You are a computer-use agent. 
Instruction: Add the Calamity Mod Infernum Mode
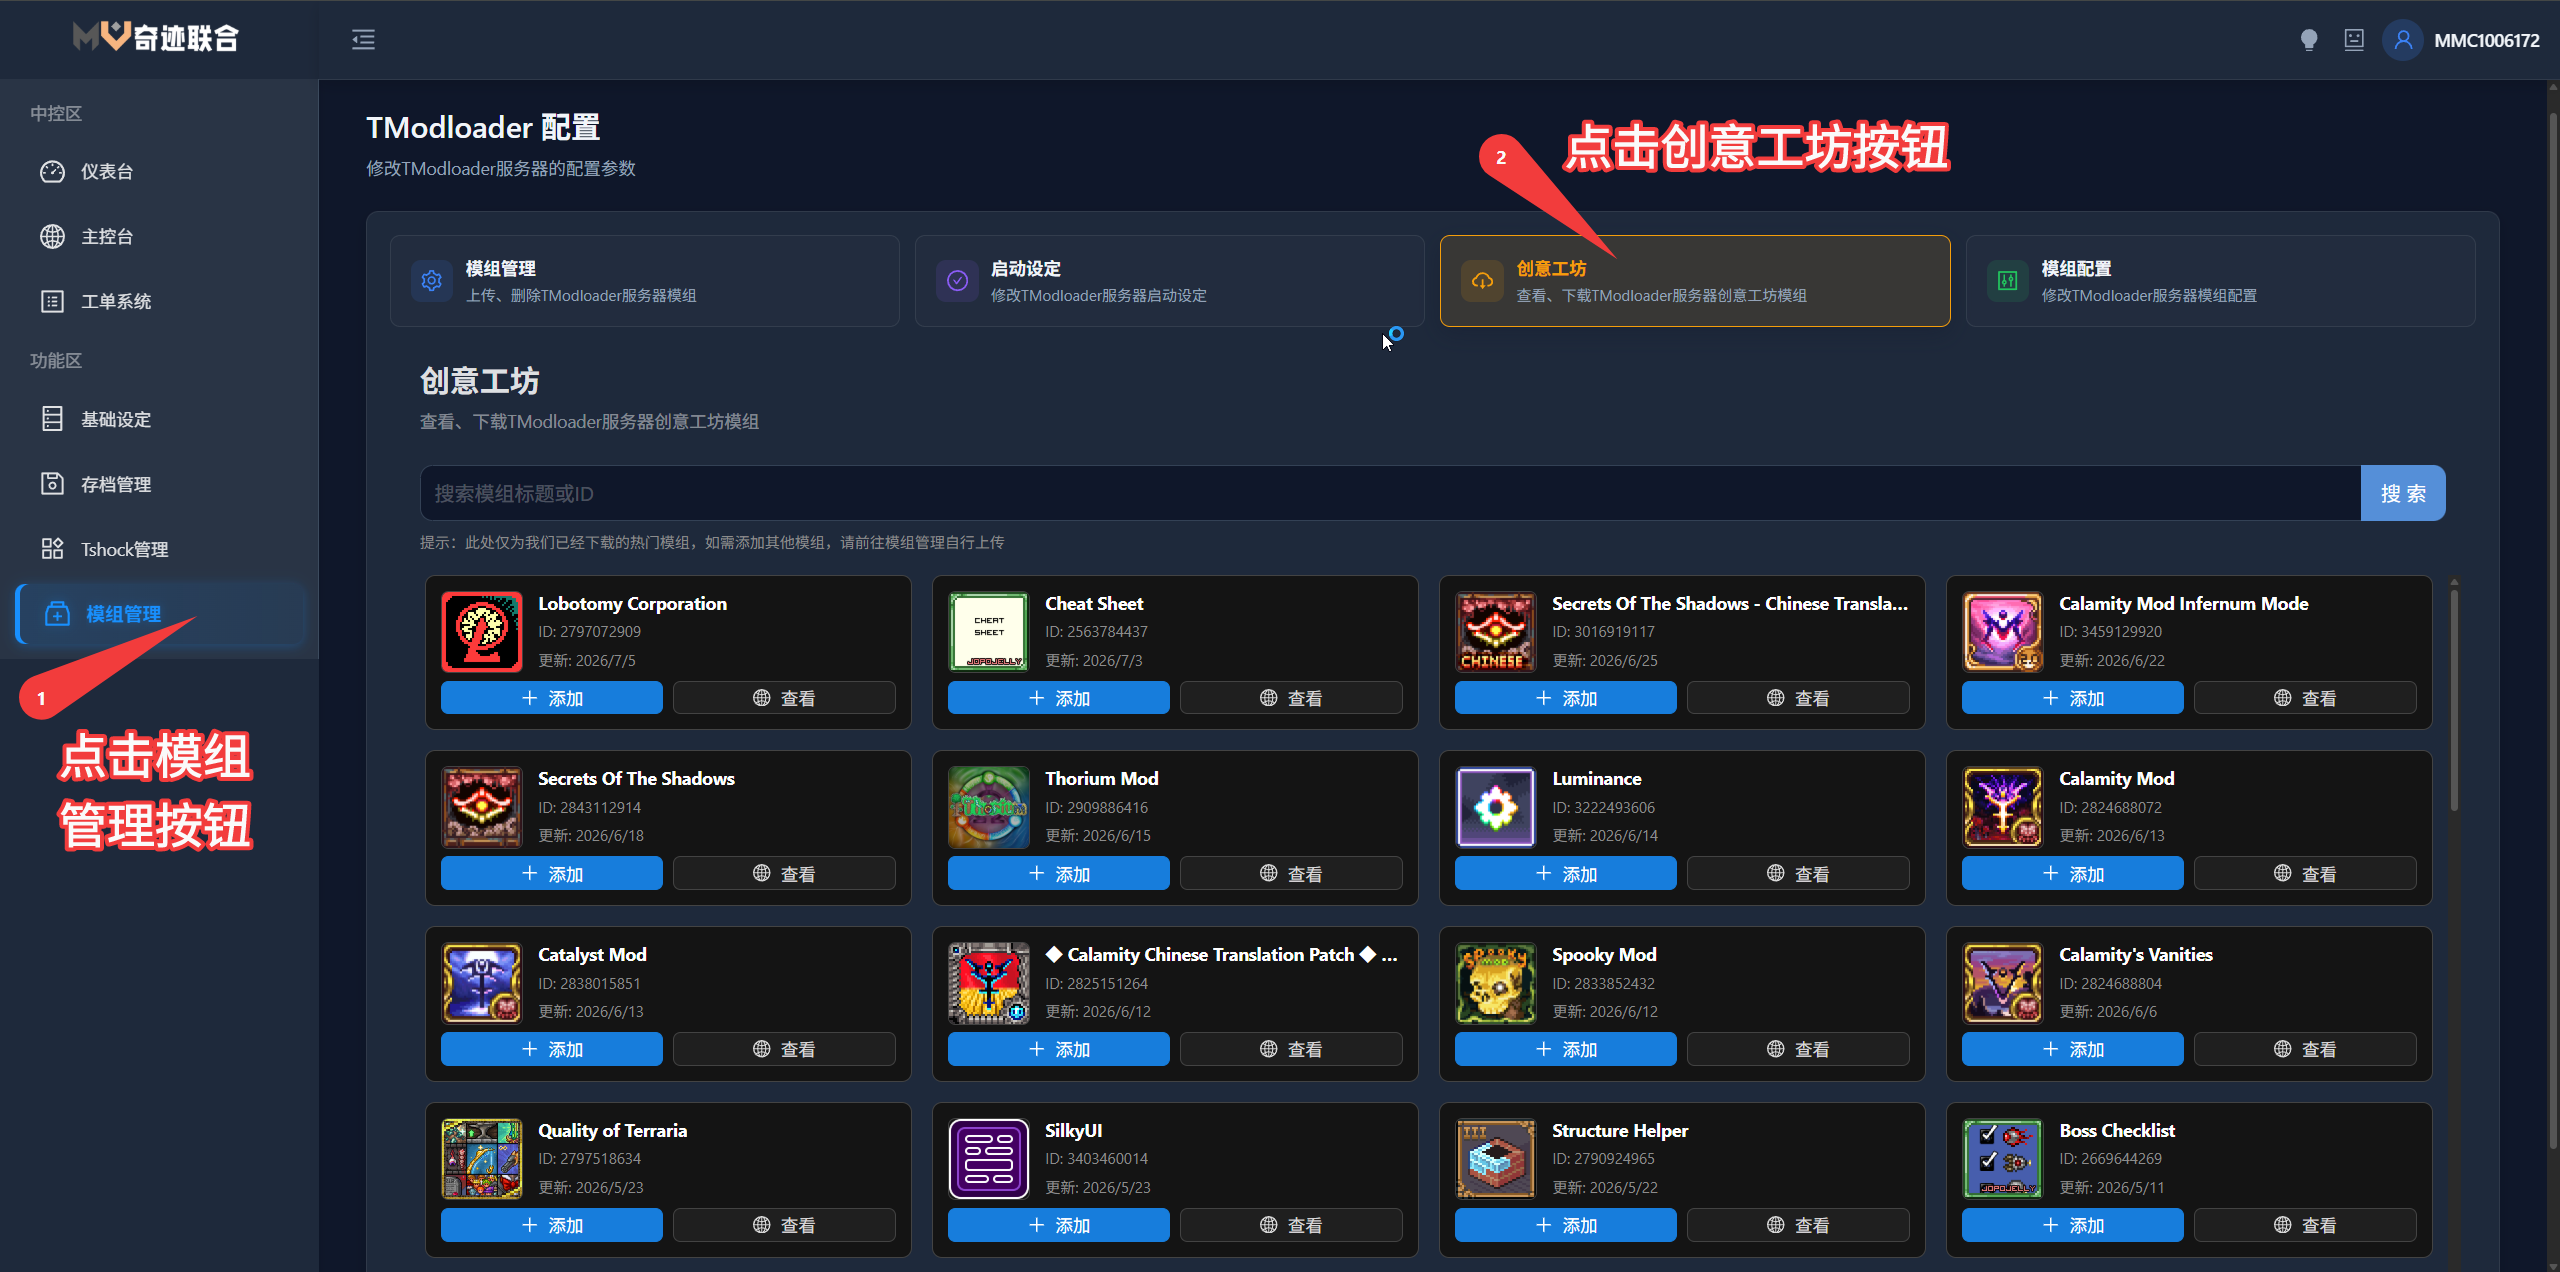pos(2073,698)
